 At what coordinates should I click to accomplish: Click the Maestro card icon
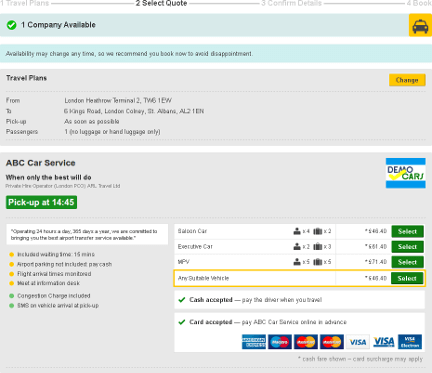click(x=280, y=342)
